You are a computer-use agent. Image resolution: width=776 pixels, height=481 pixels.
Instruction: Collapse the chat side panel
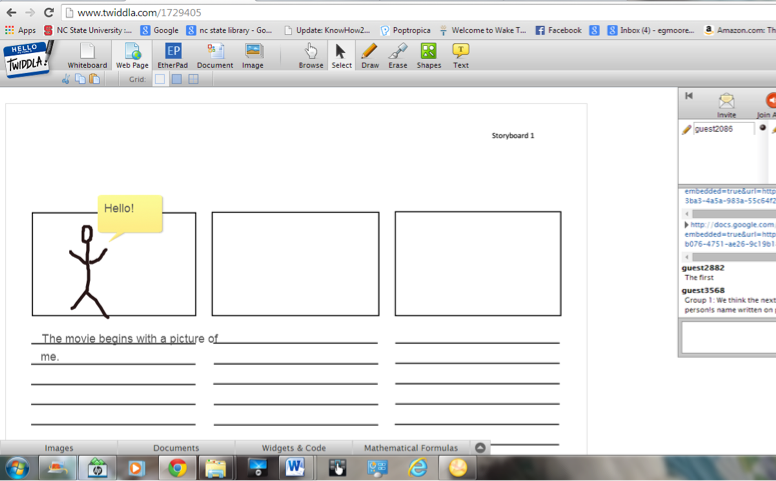[689, 96]
